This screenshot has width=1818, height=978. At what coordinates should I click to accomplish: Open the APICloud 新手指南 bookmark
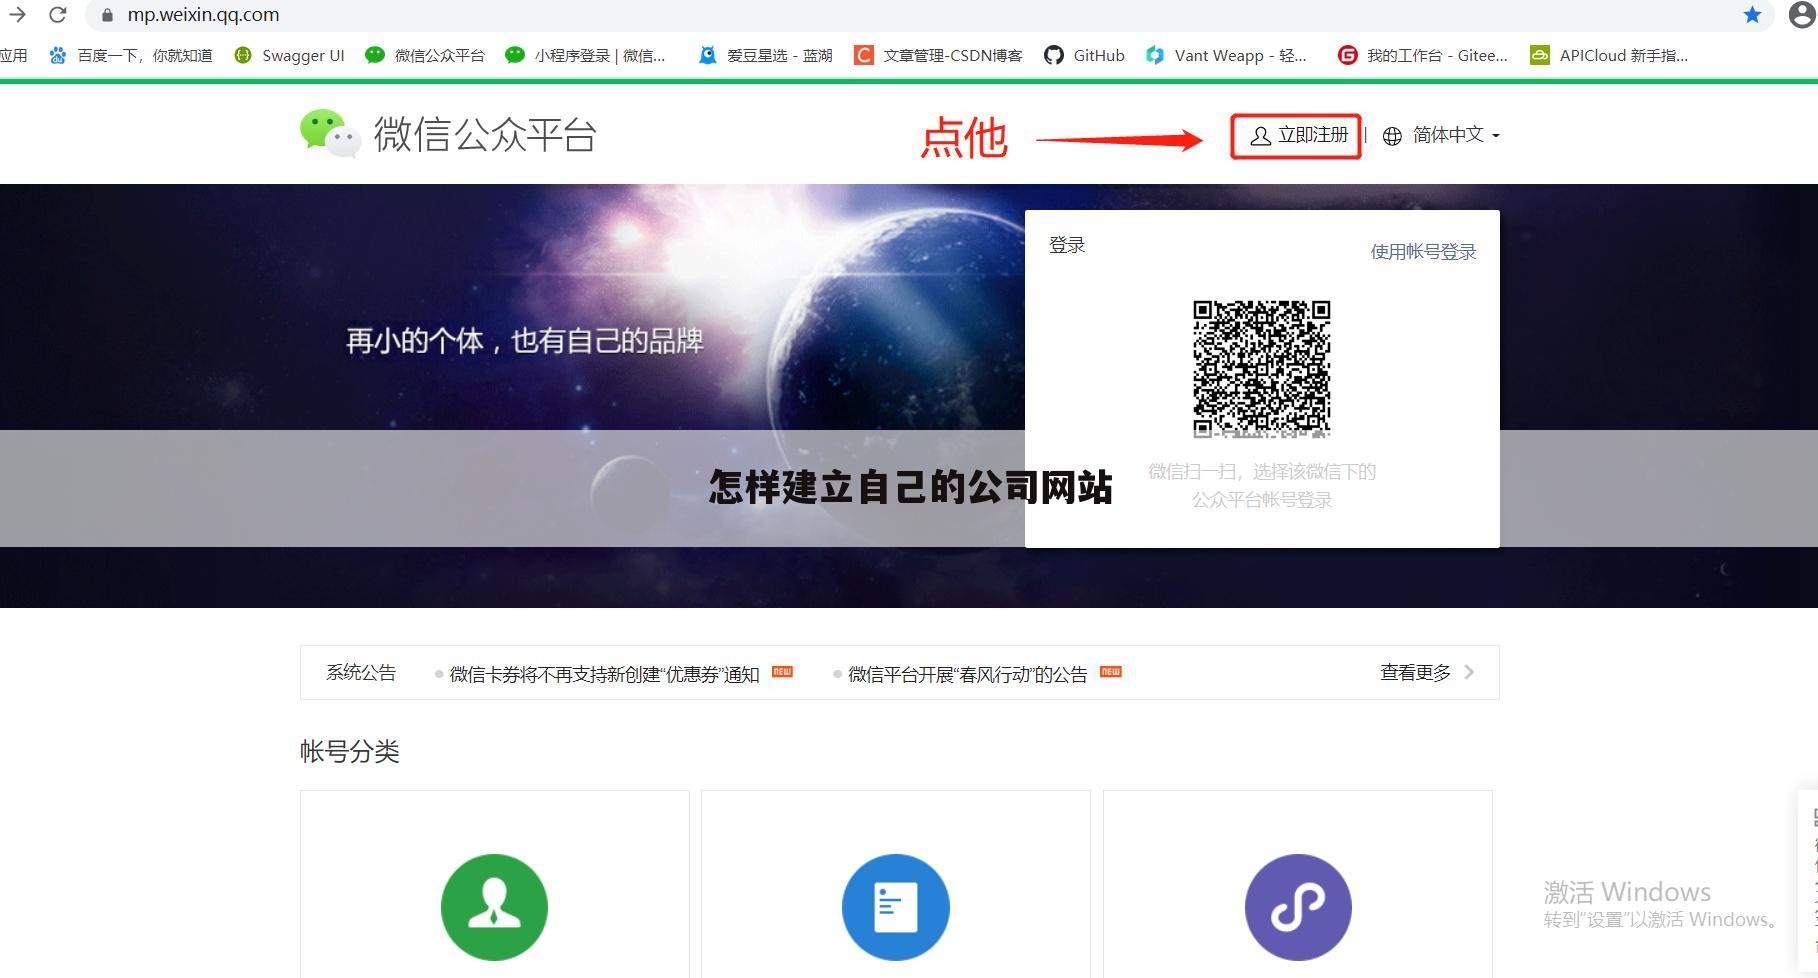[x=1609, y=55]
